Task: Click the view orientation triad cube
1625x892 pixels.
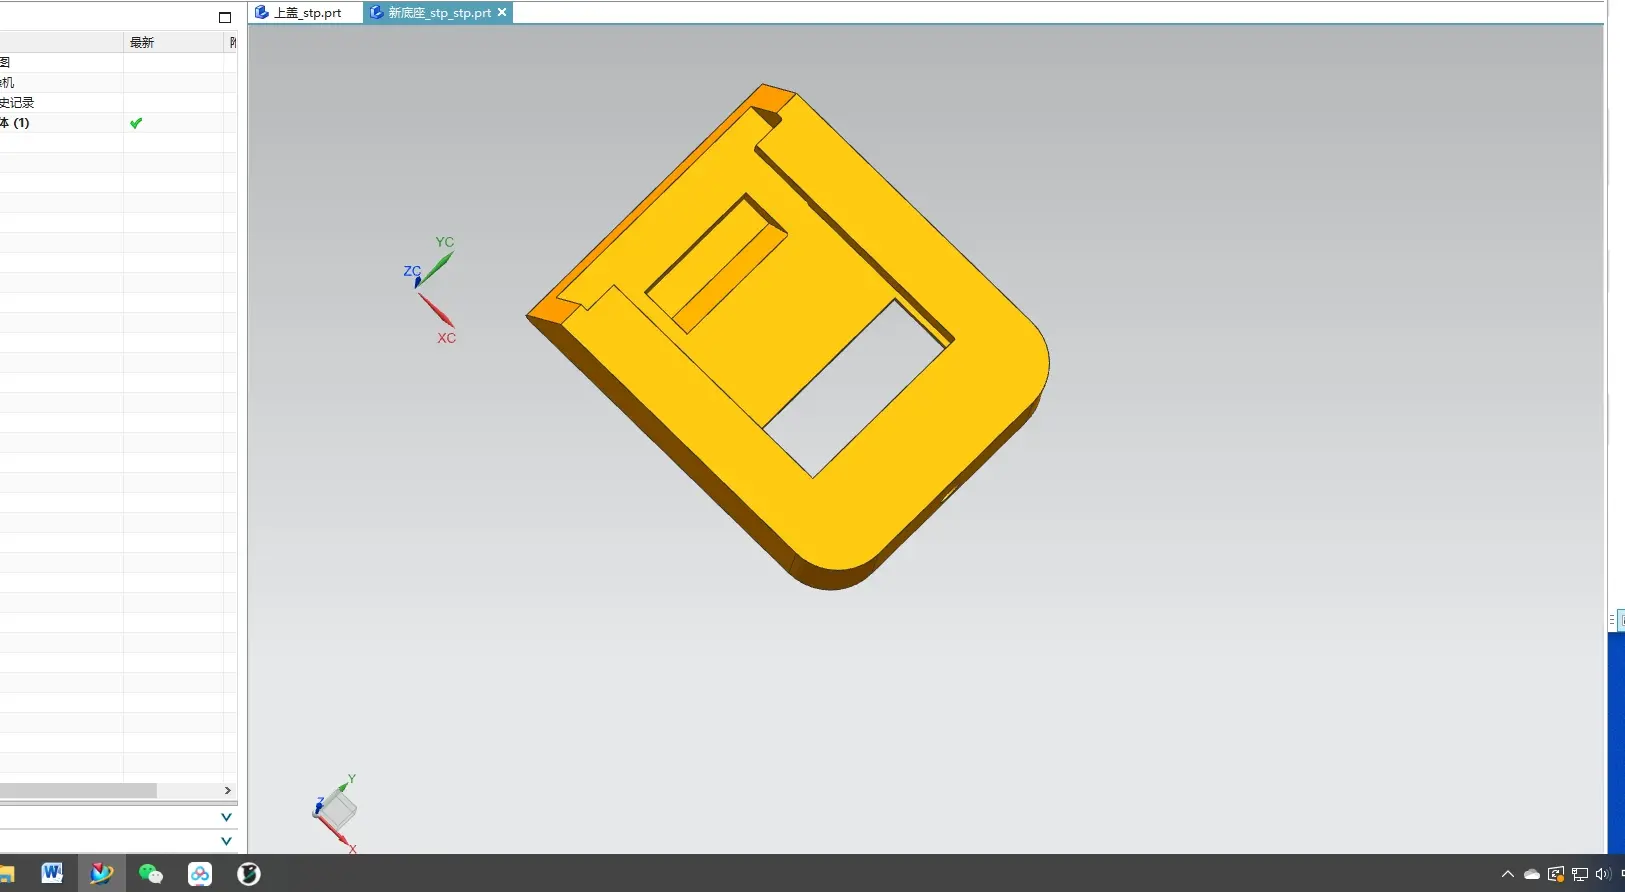Action: tap(337, 810)
